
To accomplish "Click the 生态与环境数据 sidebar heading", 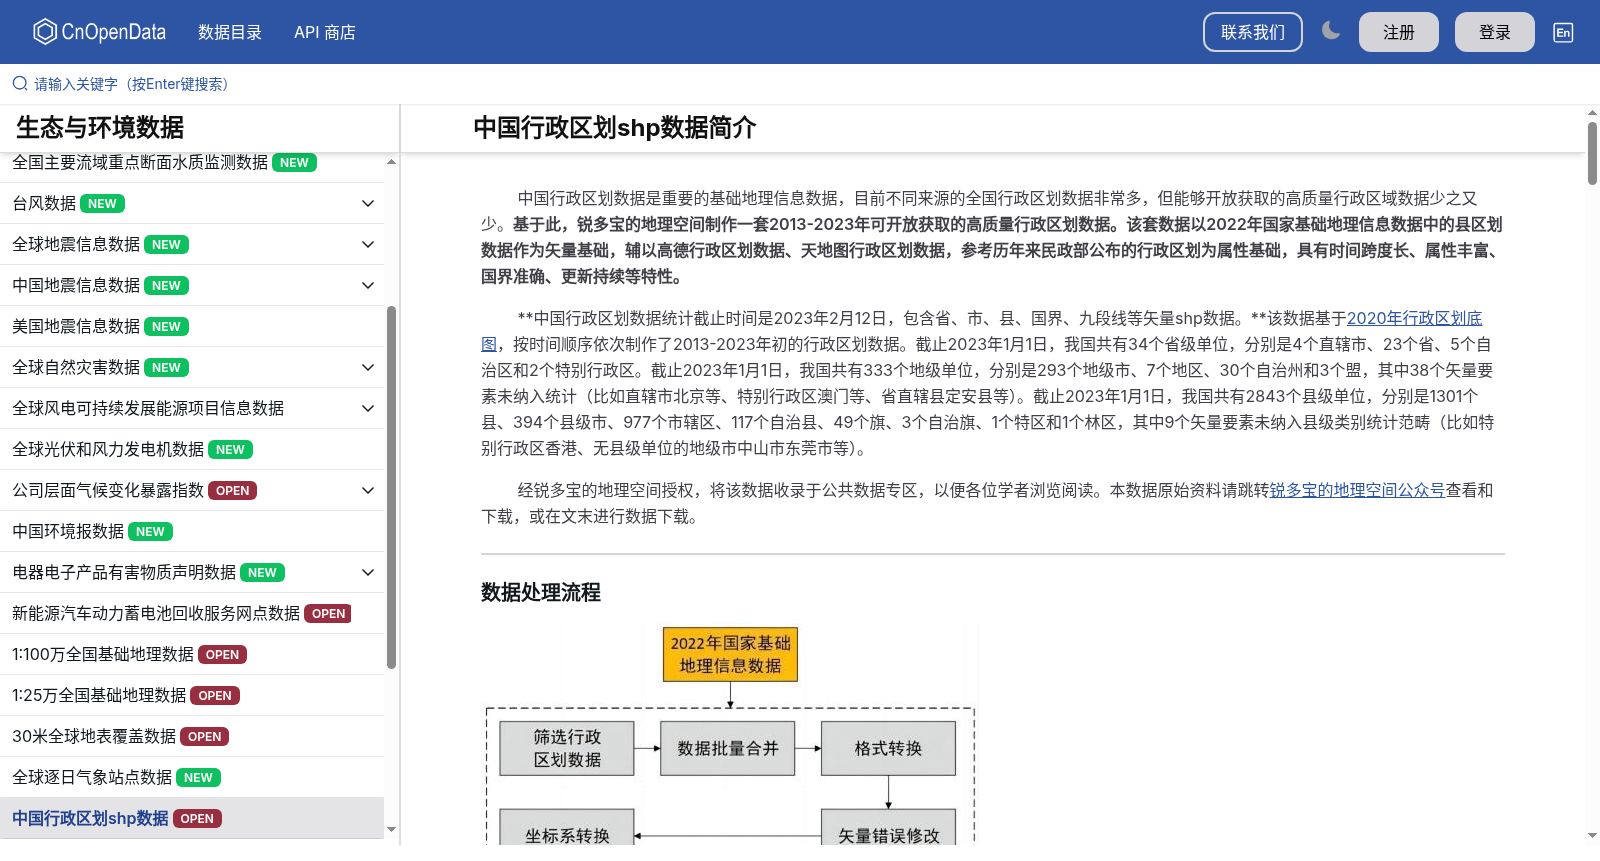I will (100, 128).
